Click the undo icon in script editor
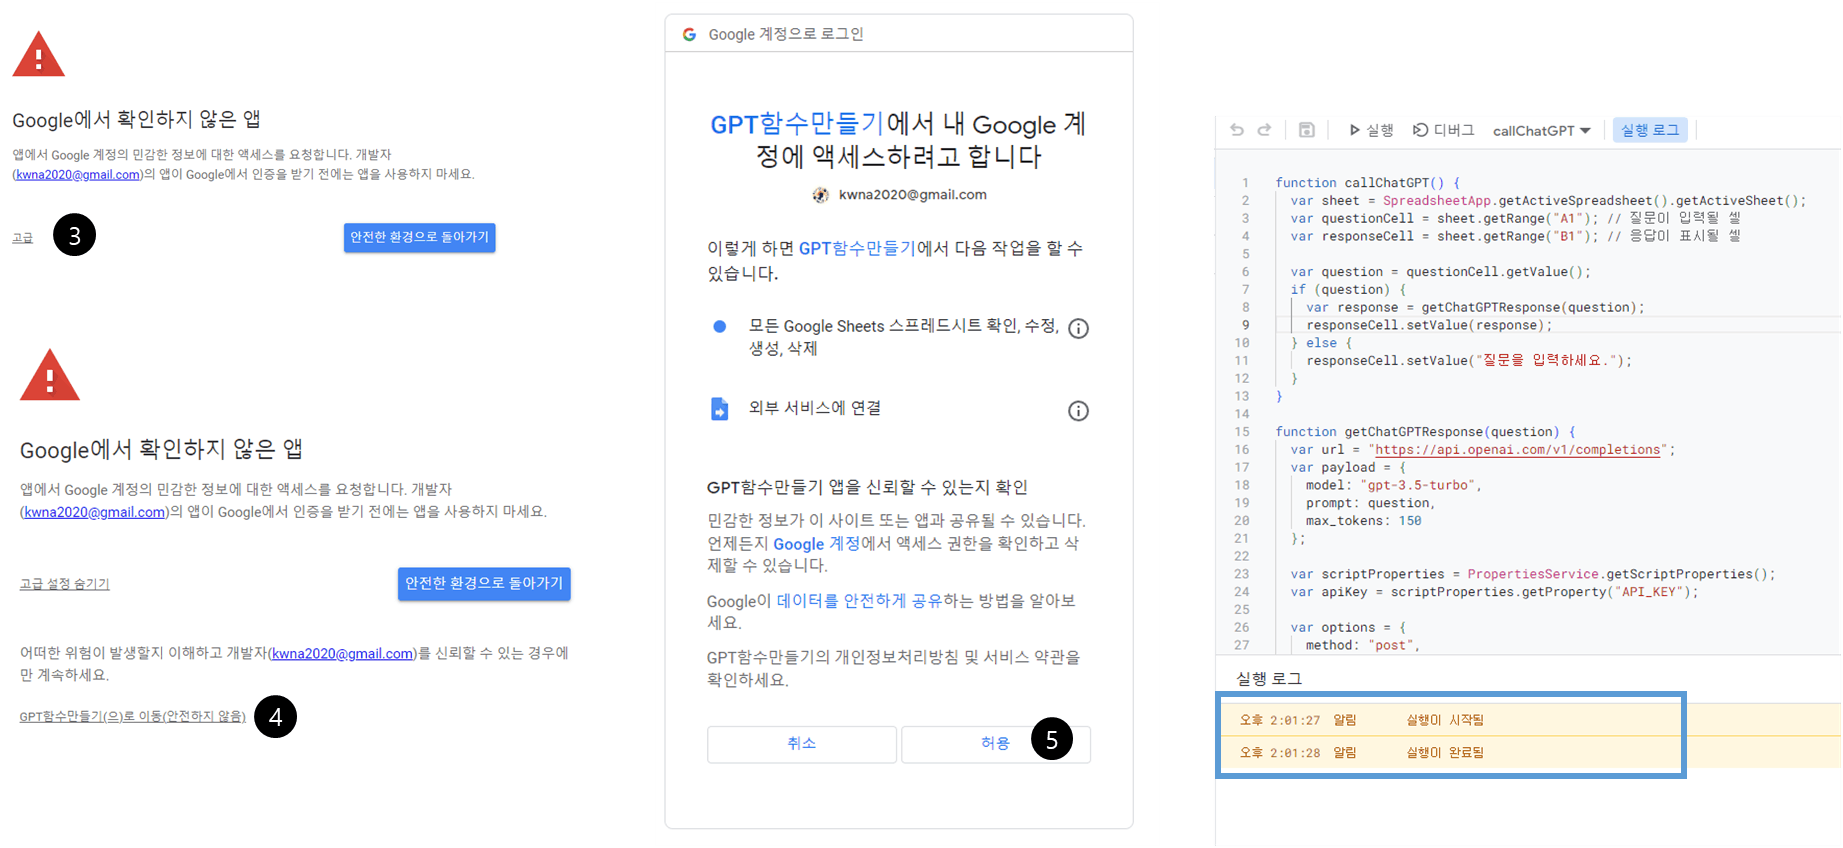 (1237, 130)
